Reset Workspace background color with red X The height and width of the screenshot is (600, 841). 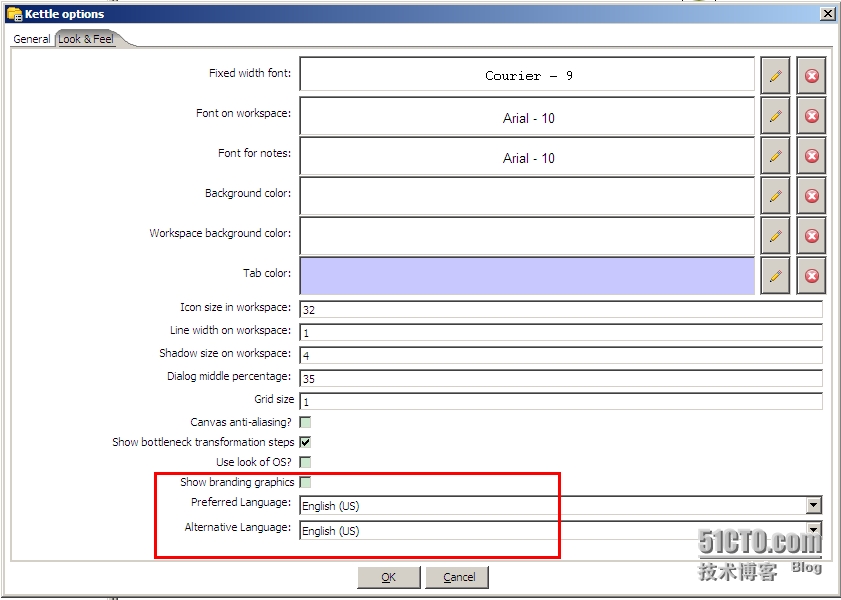pyautogui.click(x=811, y=236)
